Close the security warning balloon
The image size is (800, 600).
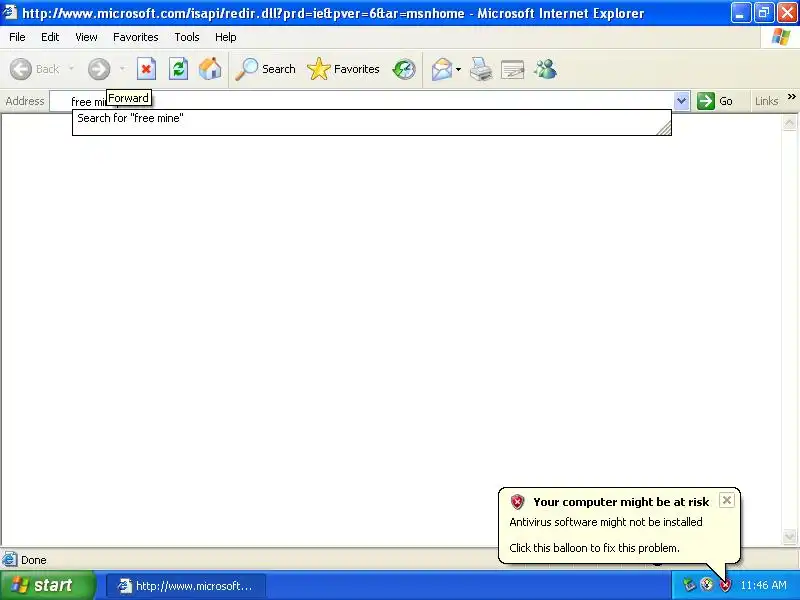727,500
